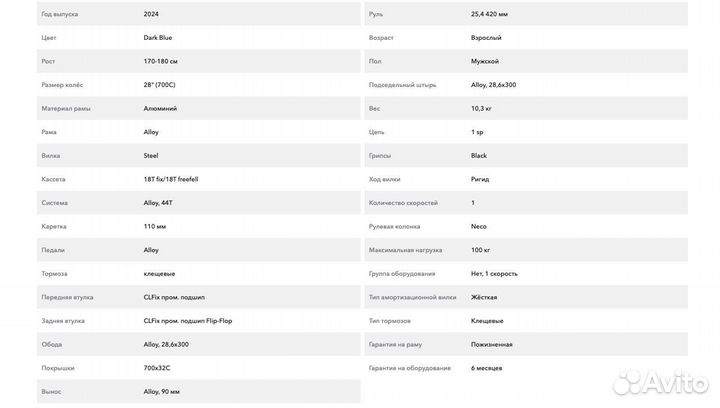Viewport: 720px width, 408px height.
Task: Select the 700x32C tire value
Action: coord(157,368)
